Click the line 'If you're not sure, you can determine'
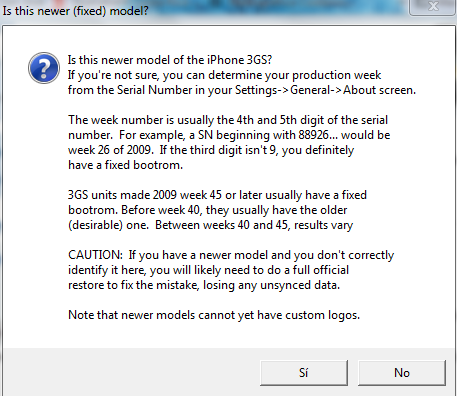Image resolution: width=457 pixels, height=396 pixels. click(224, 75)
